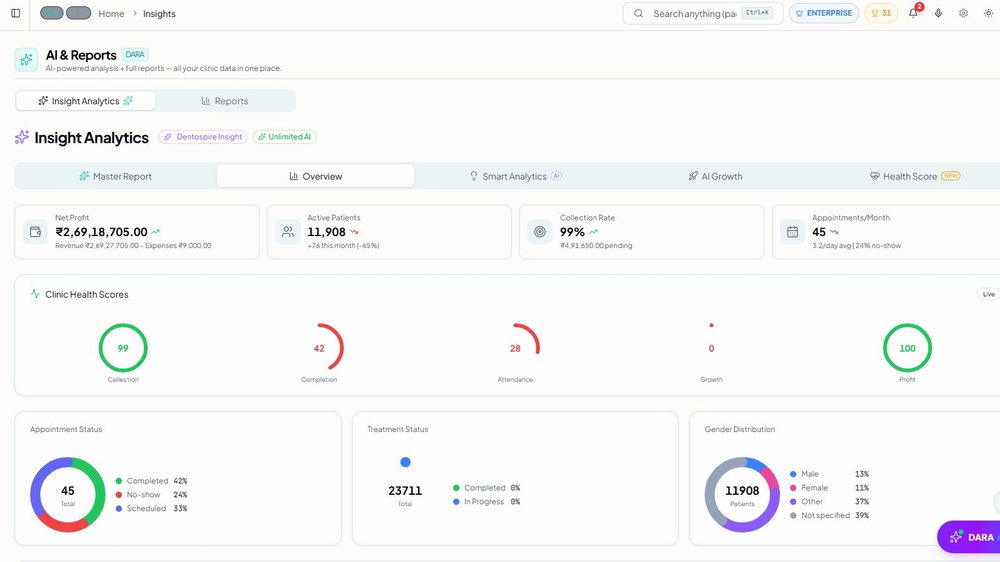The image size is (1000, 562).
Task: Click the search magnifier icon
Action: pos(638,13)
